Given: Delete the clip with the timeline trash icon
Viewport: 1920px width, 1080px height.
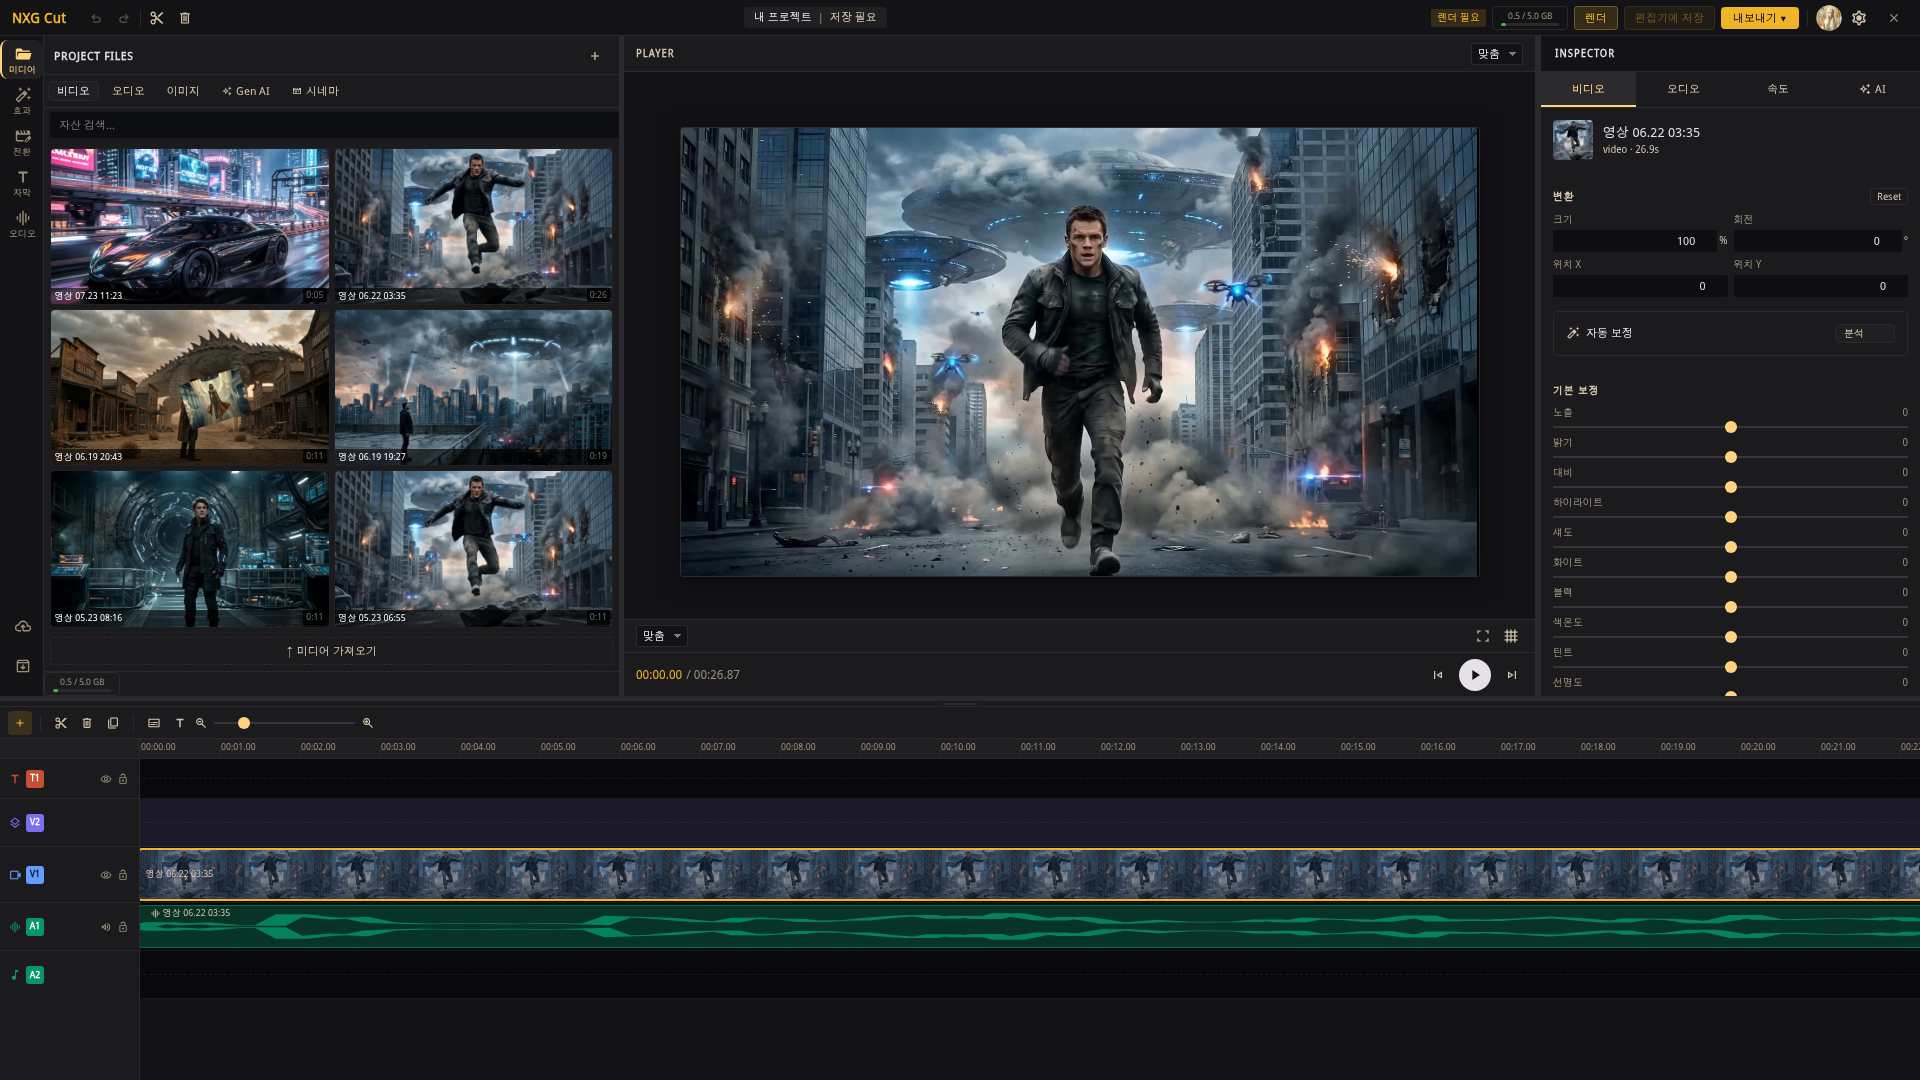Looking at the screenshot, I should tap(87, 723).
